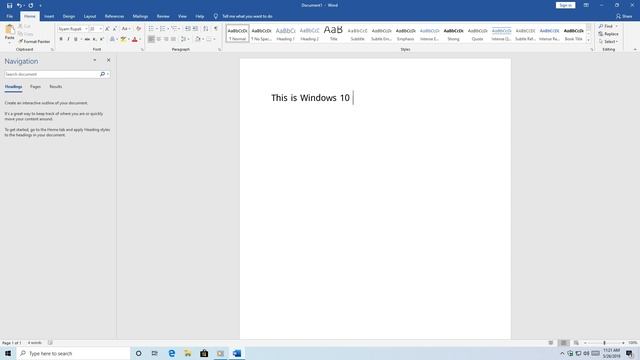Apply yellow text highlight color
Screen dimensions: 640x360
pos(123,39)
